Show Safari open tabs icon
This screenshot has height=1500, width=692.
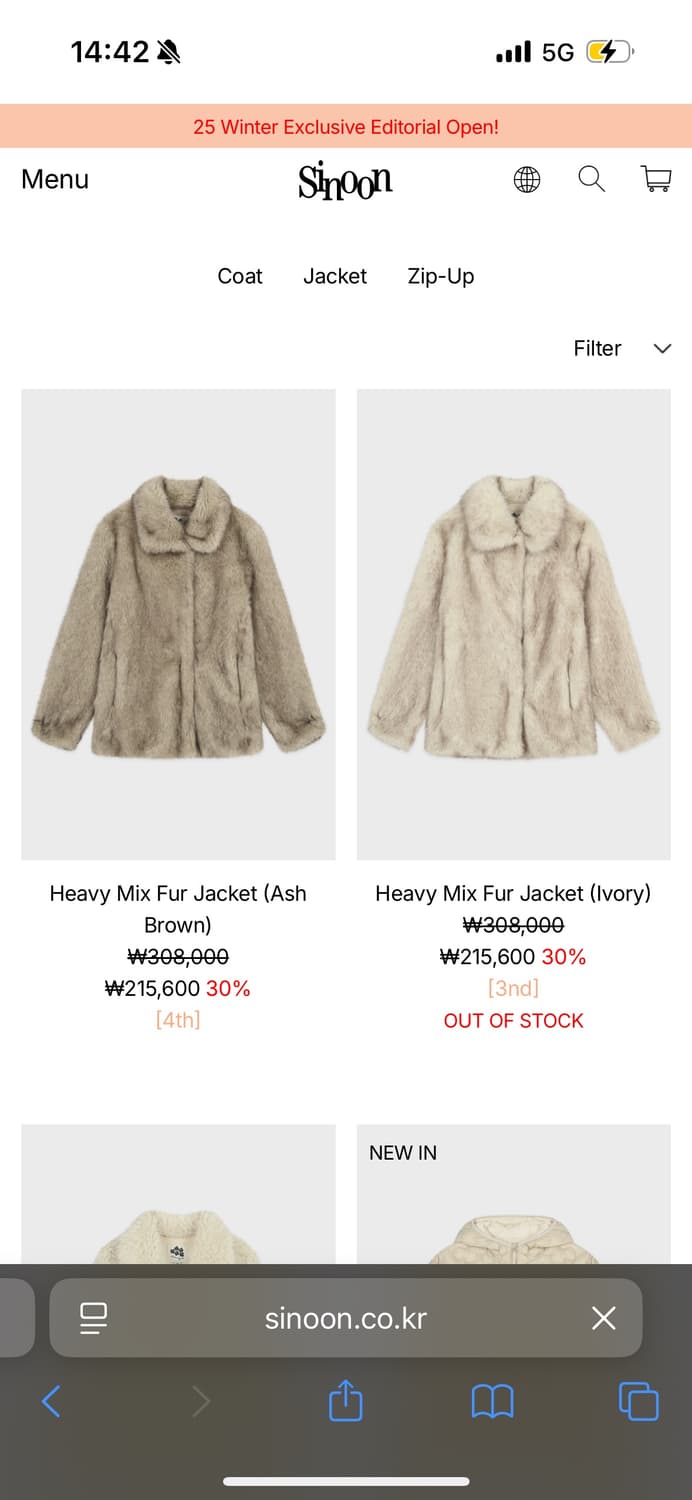pos(639,1401)
